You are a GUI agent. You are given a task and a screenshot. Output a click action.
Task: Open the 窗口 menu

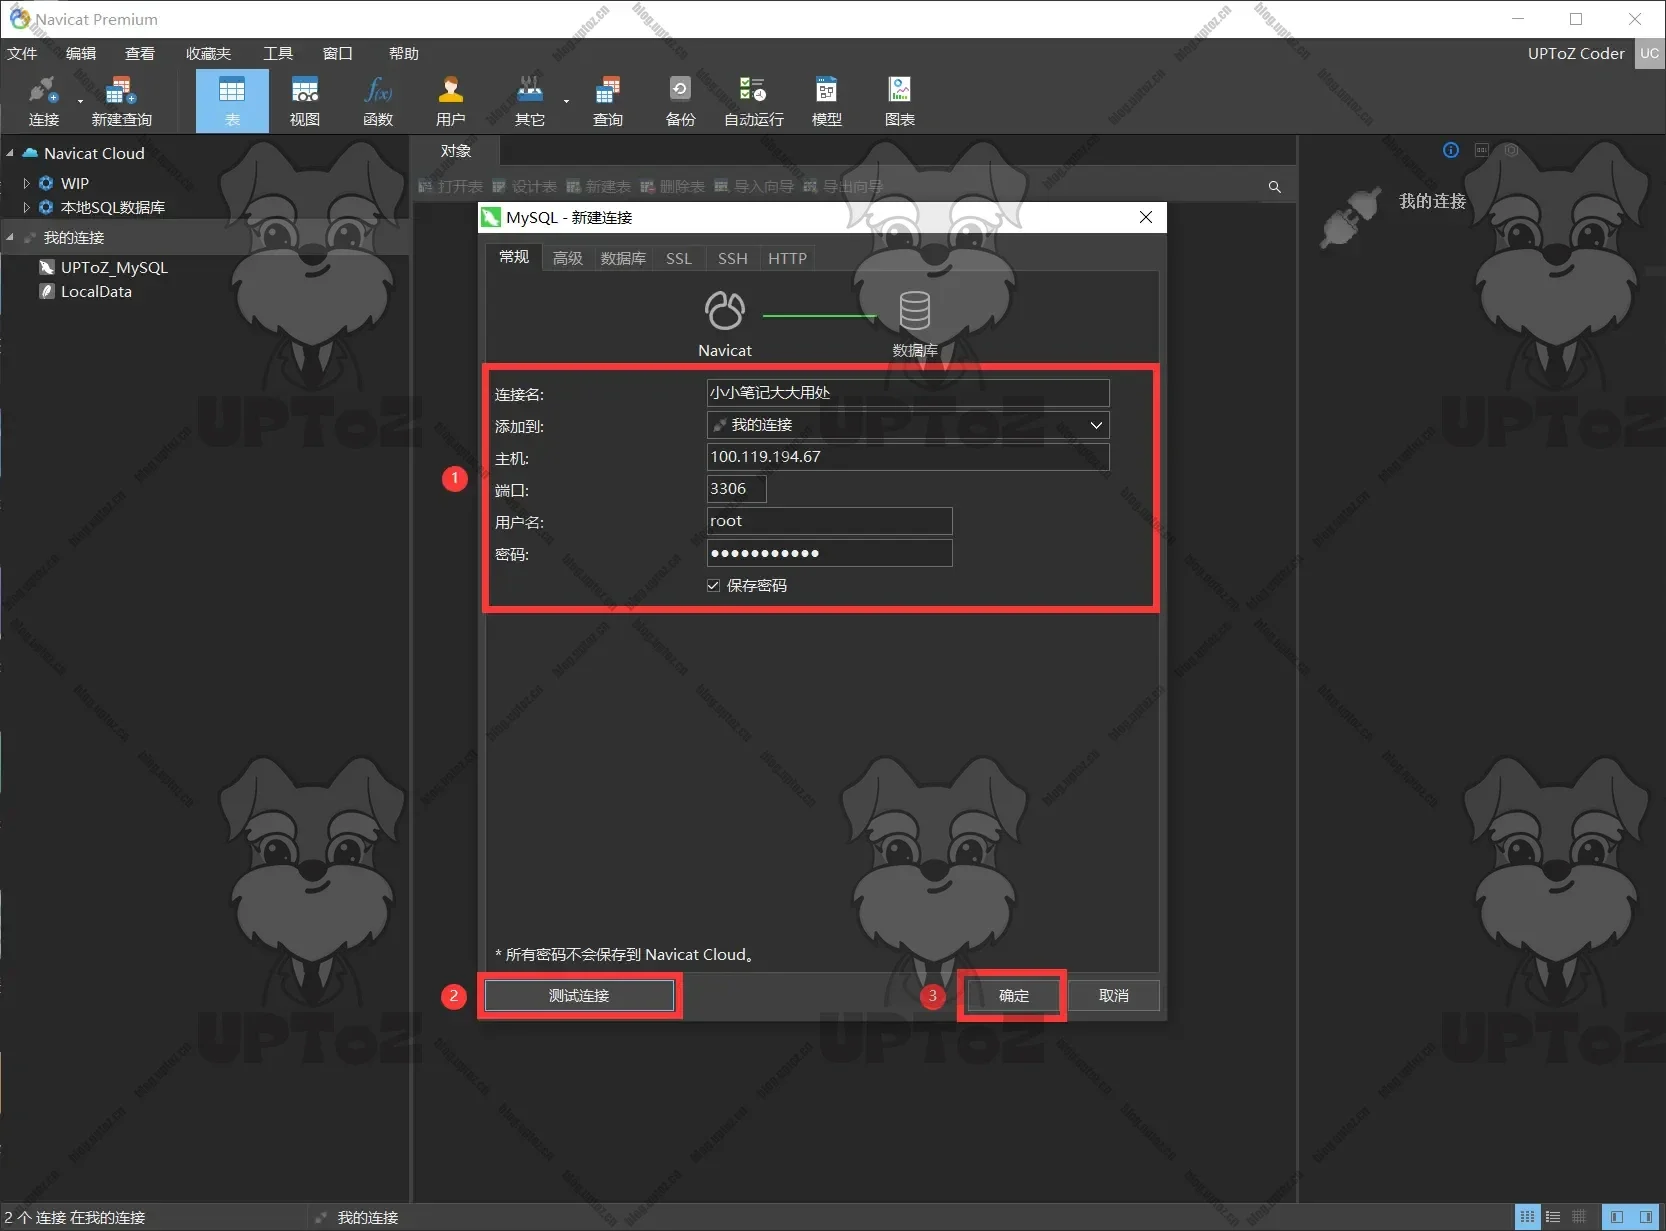338,54
